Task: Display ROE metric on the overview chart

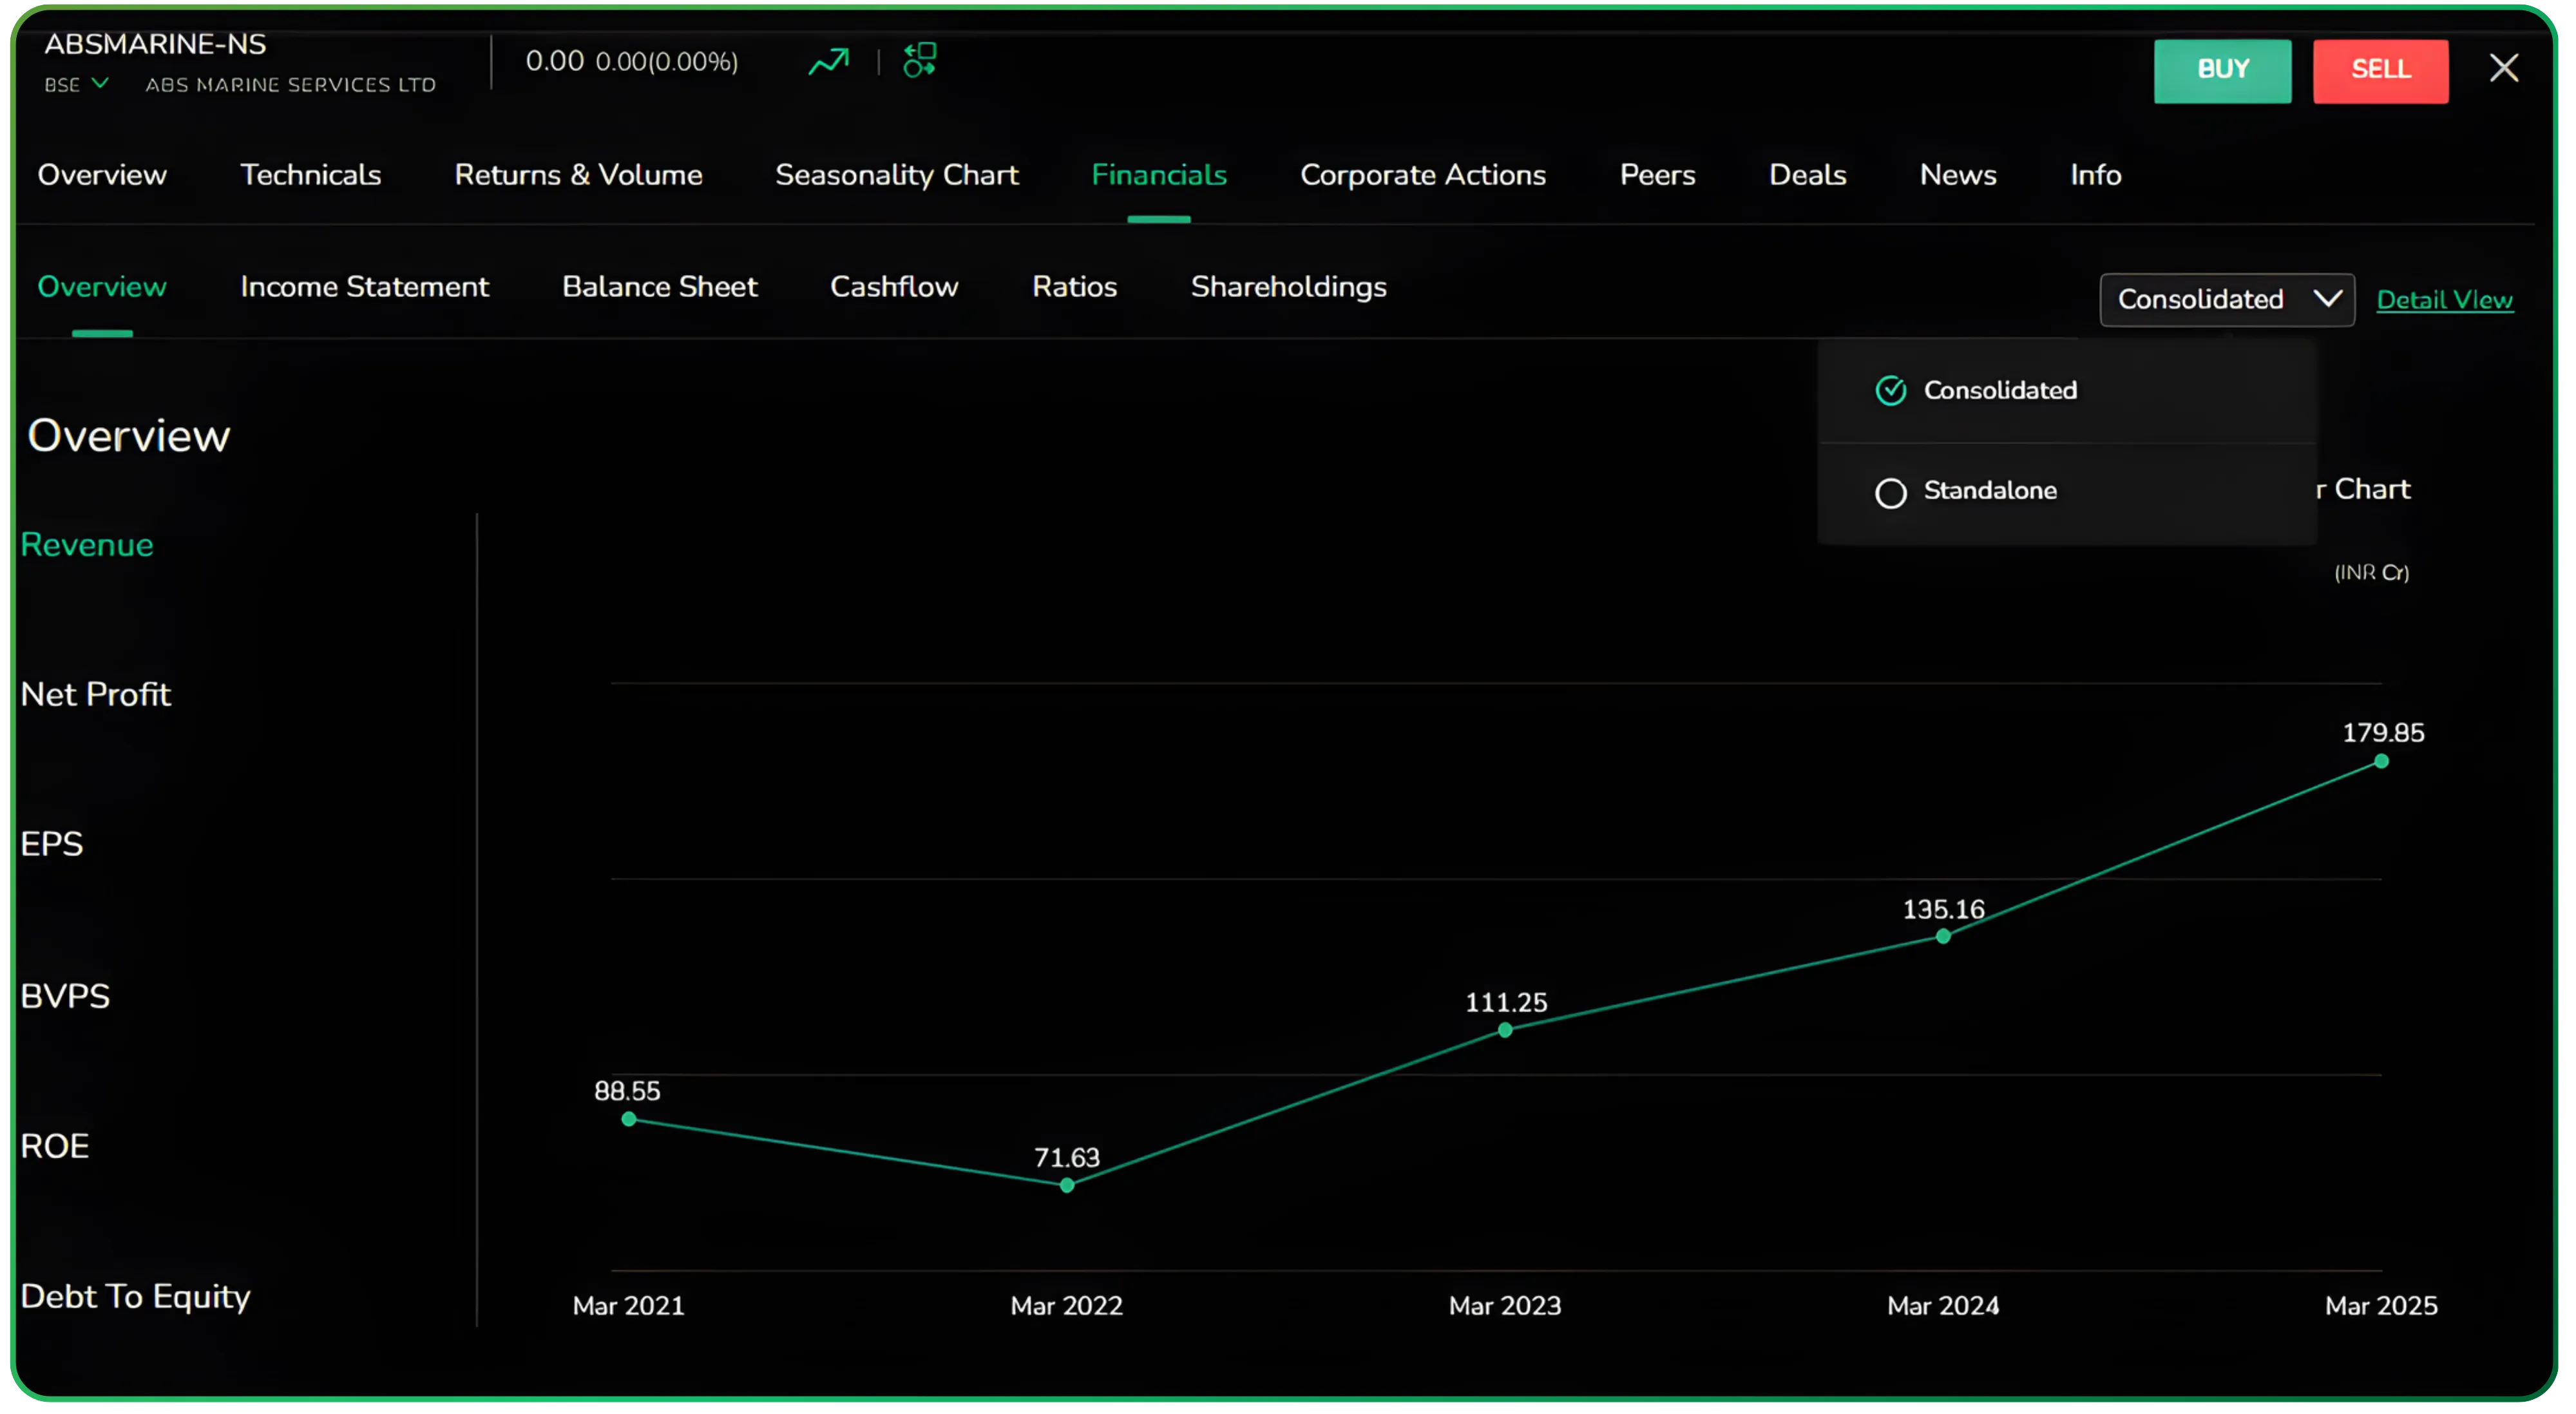Action: tap(55, 1145)
